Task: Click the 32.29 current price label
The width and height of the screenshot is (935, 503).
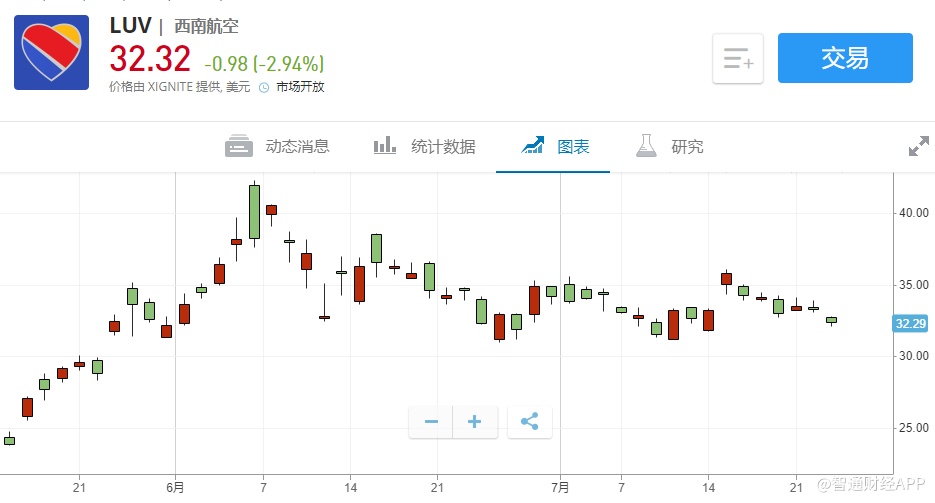Action: 908,323
